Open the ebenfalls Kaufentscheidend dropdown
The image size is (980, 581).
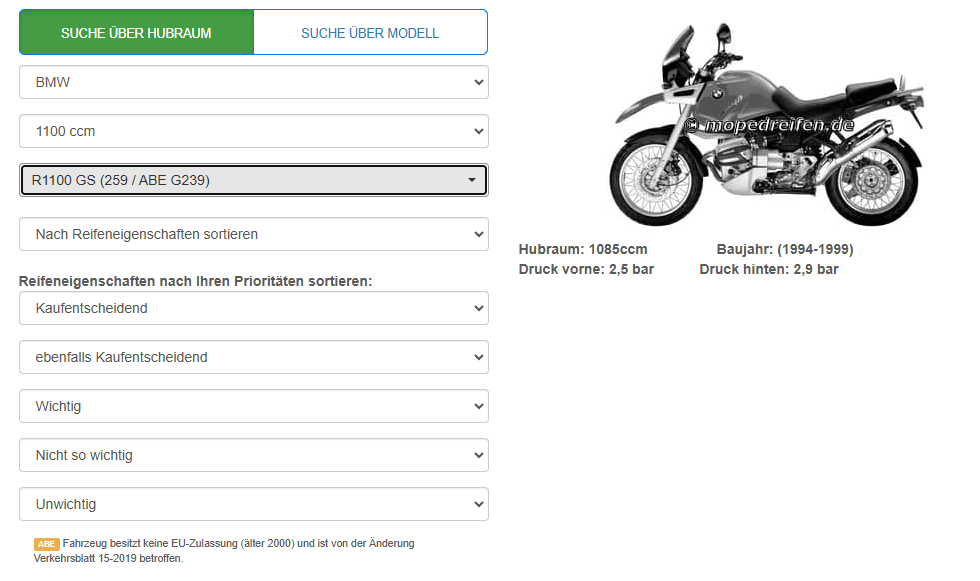[253, 357]
